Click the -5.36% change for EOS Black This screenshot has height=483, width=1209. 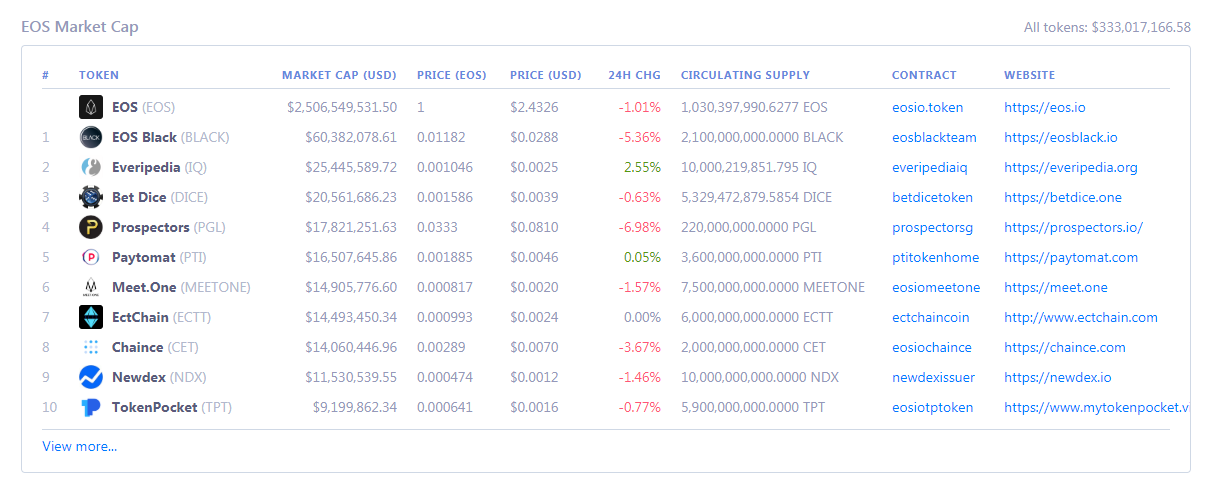[640, 137]
